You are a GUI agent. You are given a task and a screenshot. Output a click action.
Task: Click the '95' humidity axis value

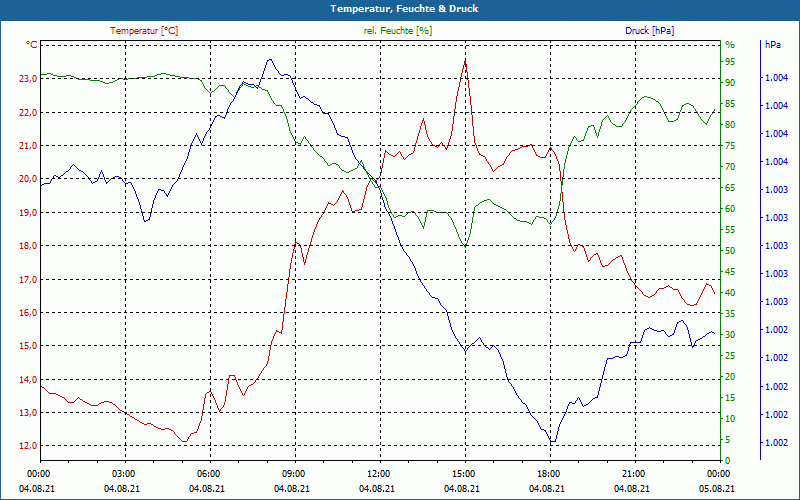pos(730,62)
